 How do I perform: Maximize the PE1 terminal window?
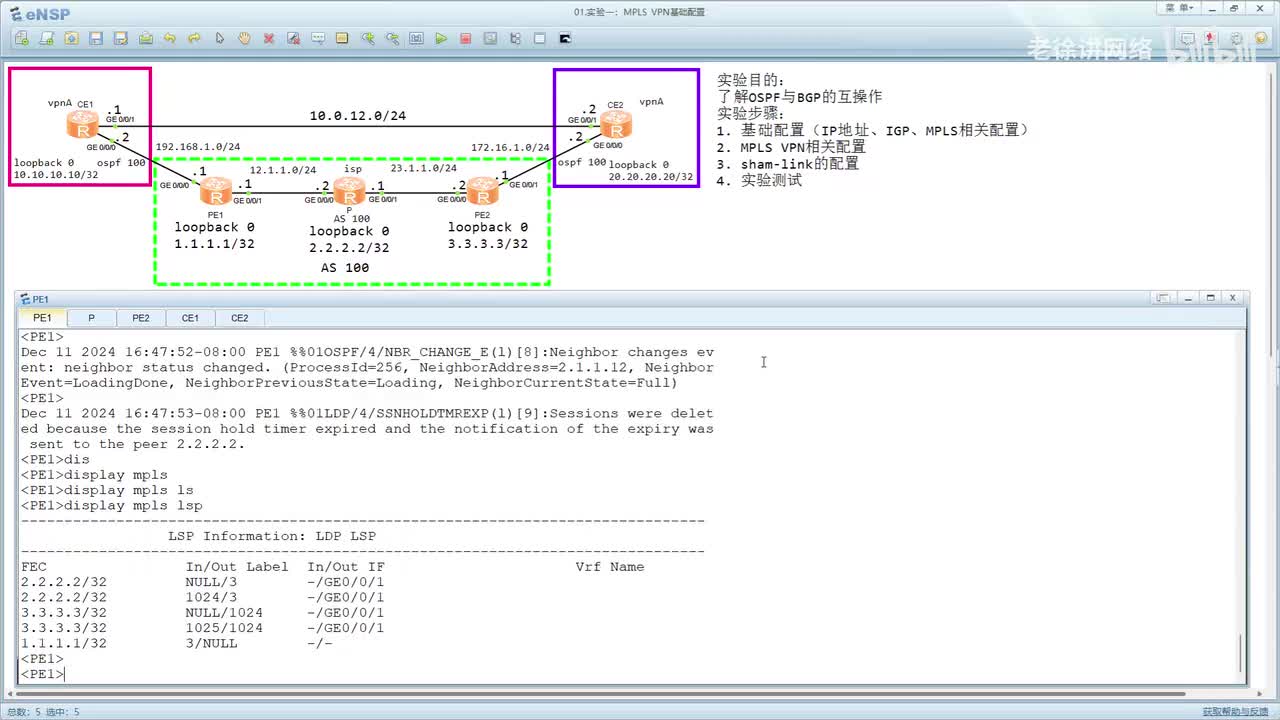tap(1210, 298)
